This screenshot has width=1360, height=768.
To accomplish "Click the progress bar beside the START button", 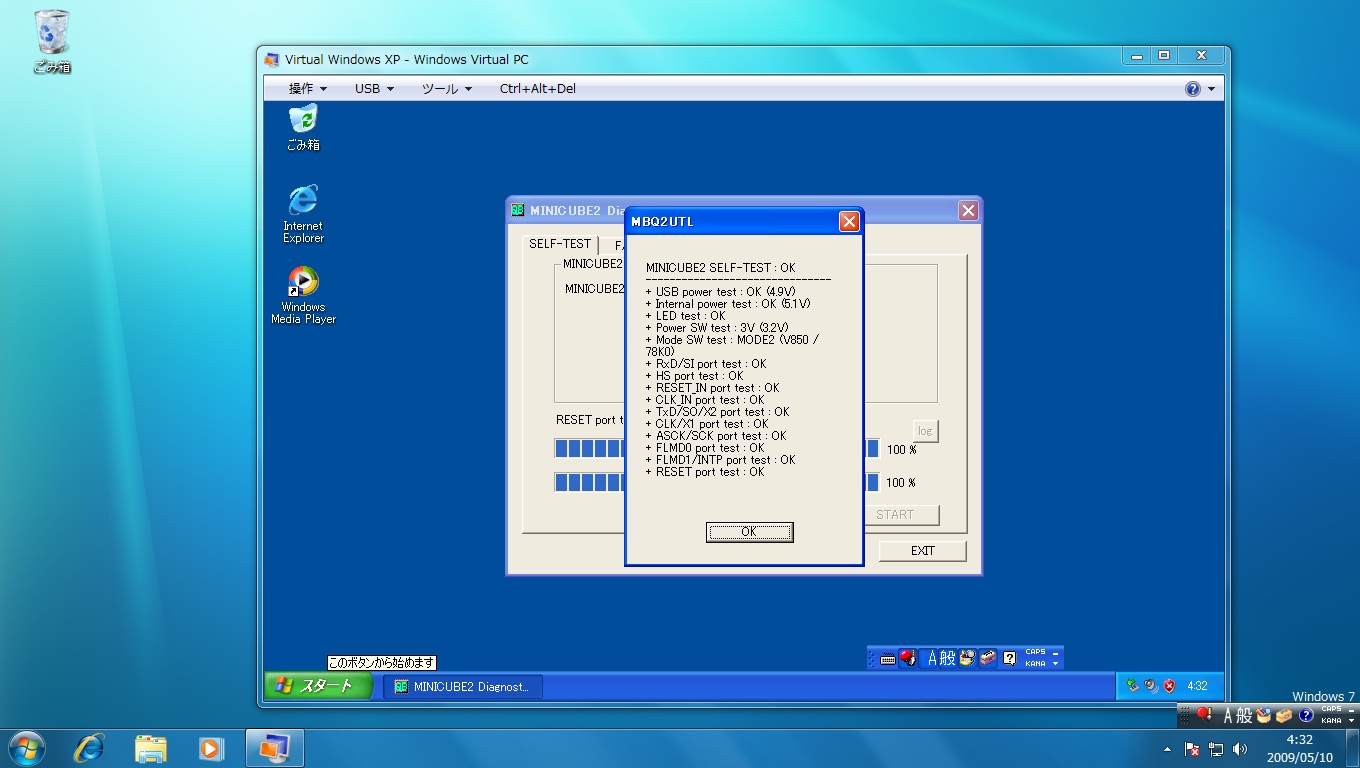I will [589, 482].
